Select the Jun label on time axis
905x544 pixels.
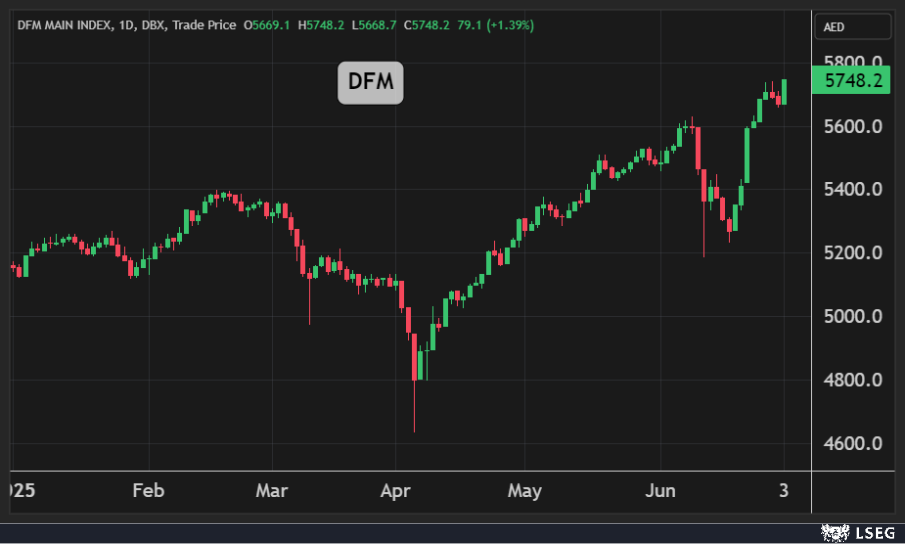click(x=660, y=491)
